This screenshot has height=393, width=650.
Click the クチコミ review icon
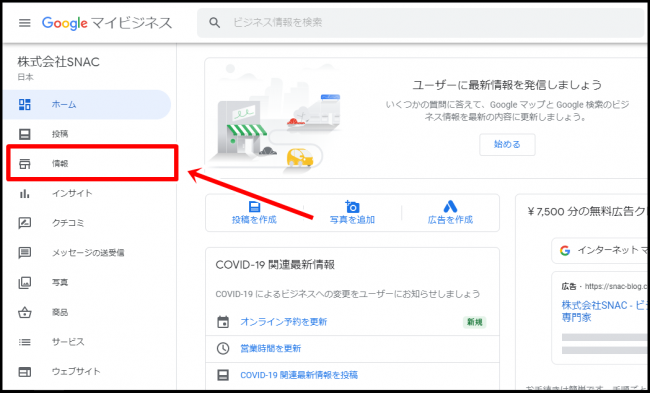[25, 223]
